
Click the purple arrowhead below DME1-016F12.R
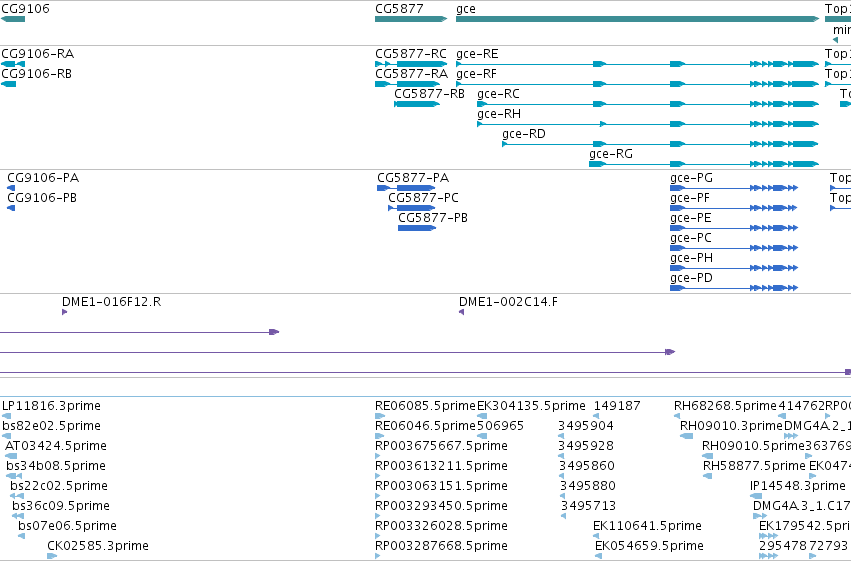tap(65, 312)
